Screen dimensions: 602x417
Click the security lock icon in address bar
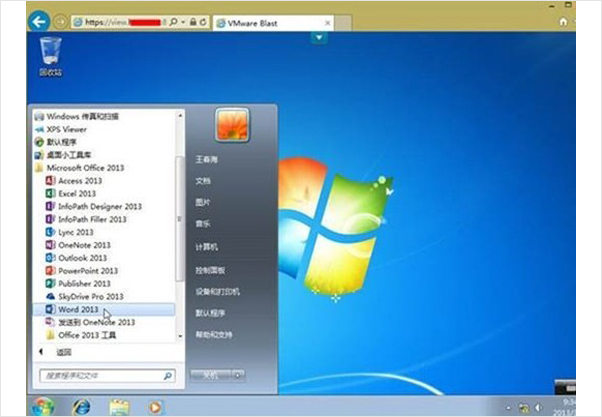click(193, 22)
